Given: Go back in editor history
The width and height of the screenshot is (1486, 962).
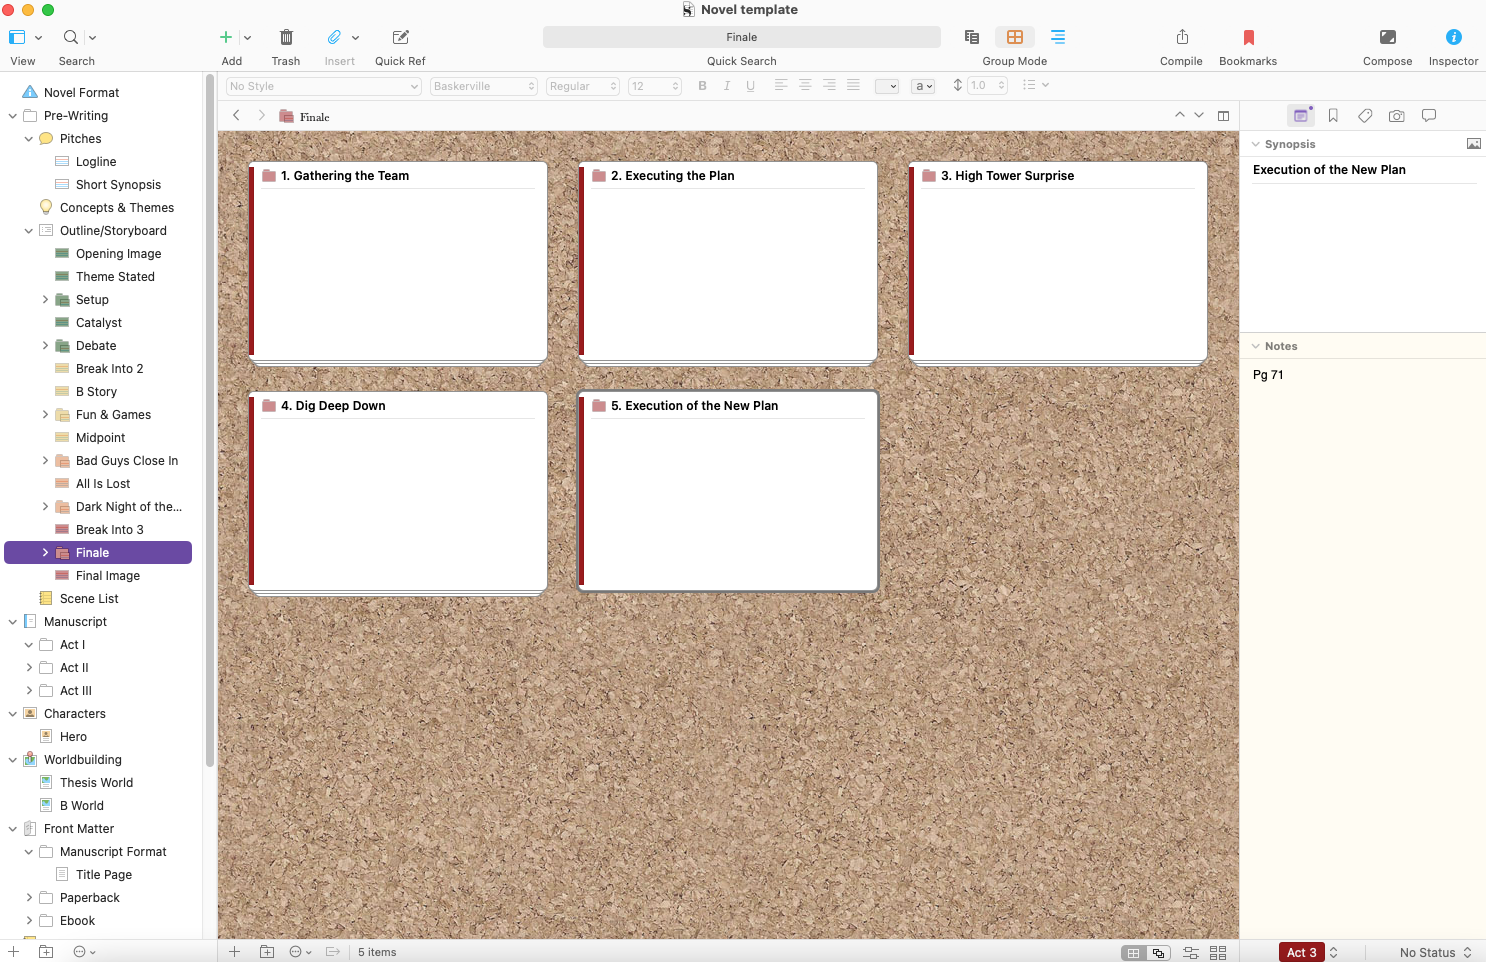Looking at the screenshot, I should coord(236,116).
